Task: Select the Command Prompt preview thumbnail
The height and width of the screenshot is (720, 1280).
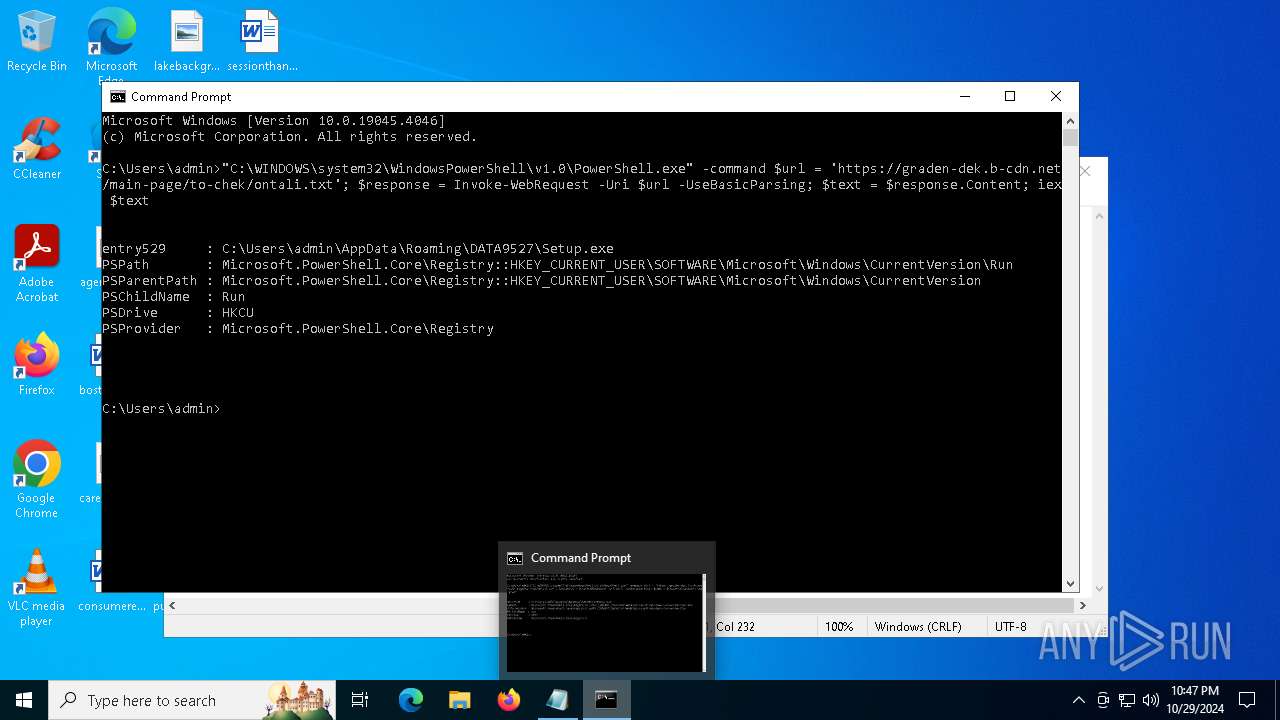Action: (606, 622)
